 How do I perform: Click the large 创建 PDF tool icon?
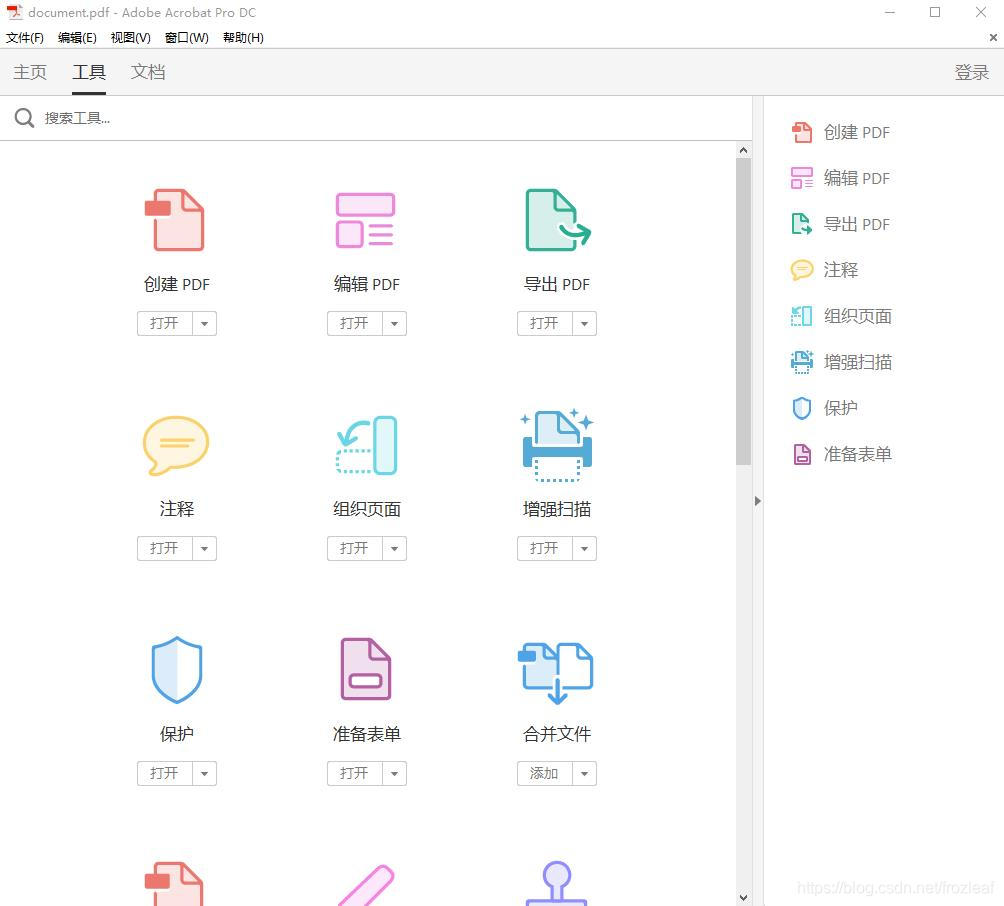pyautogui.click(x=175, y=220)
